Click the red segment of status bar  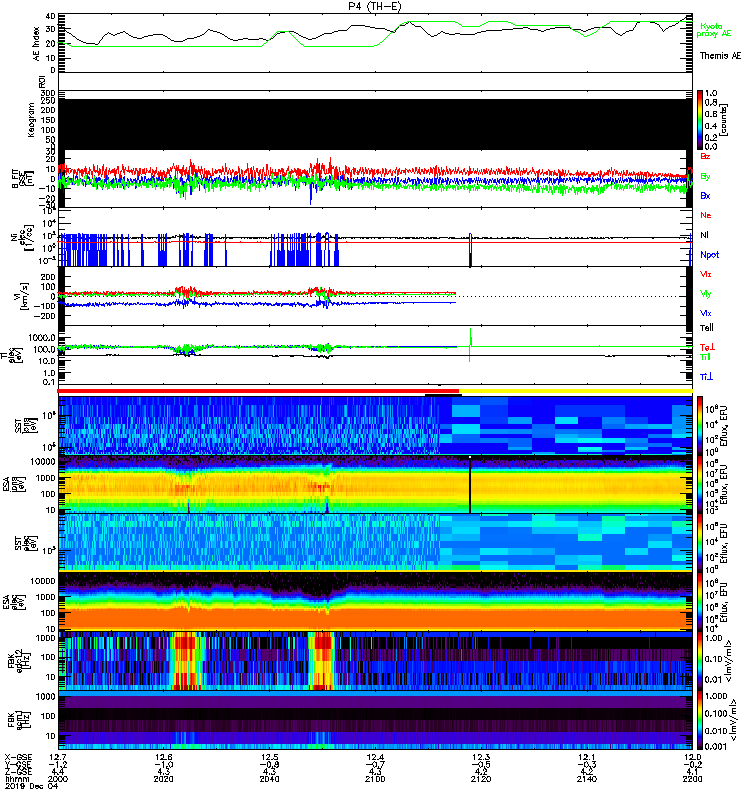(x=258, y=391)
